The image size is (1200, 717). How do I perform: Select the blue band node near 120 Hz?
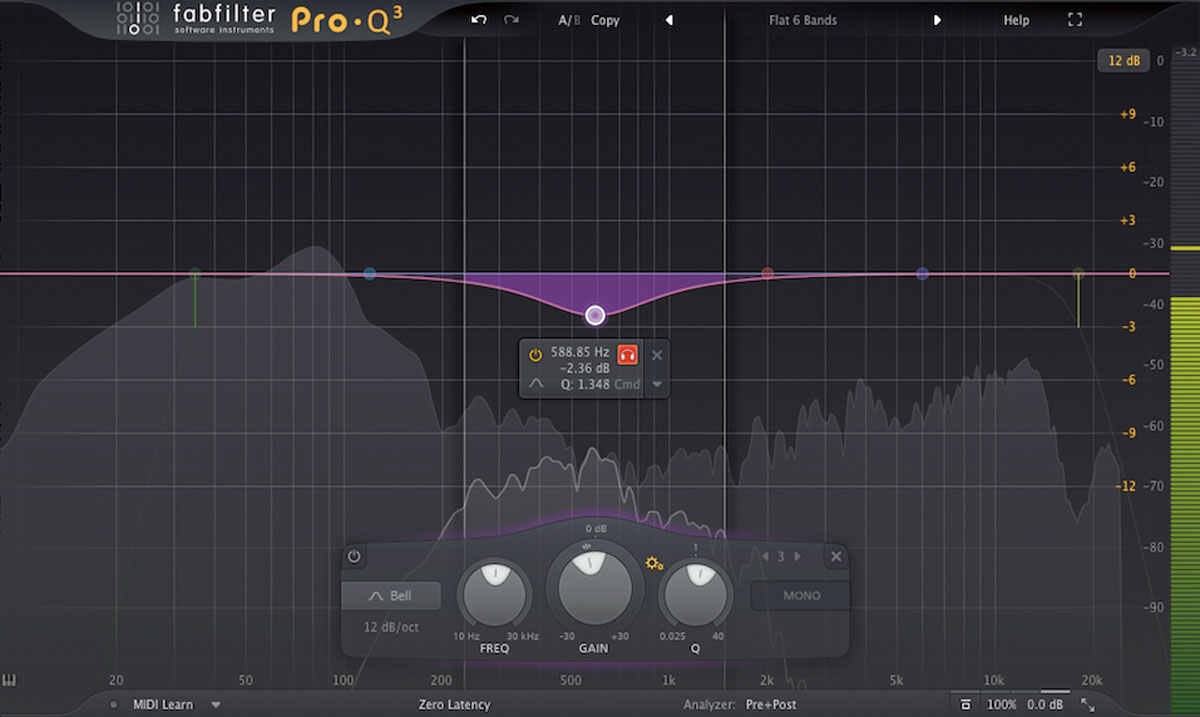(370, 273)
